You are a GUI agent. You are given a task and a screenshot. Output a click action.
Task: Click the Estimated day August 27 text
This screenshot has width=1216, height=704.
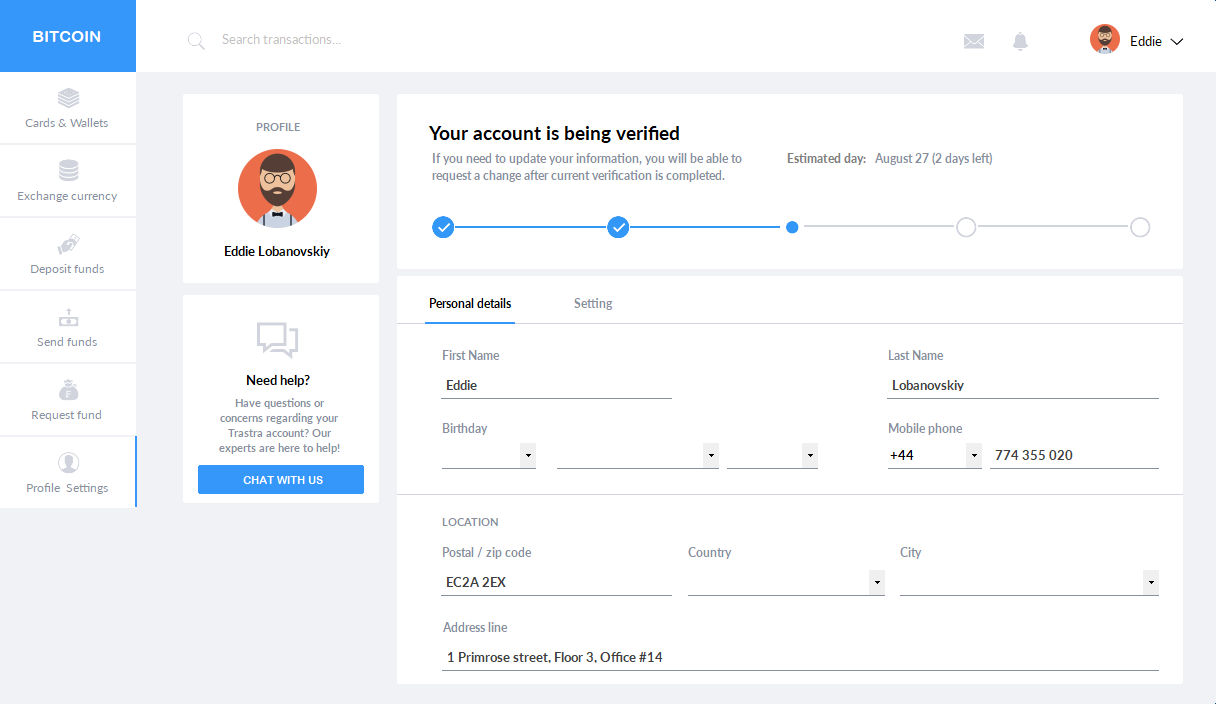pos(890,159)
